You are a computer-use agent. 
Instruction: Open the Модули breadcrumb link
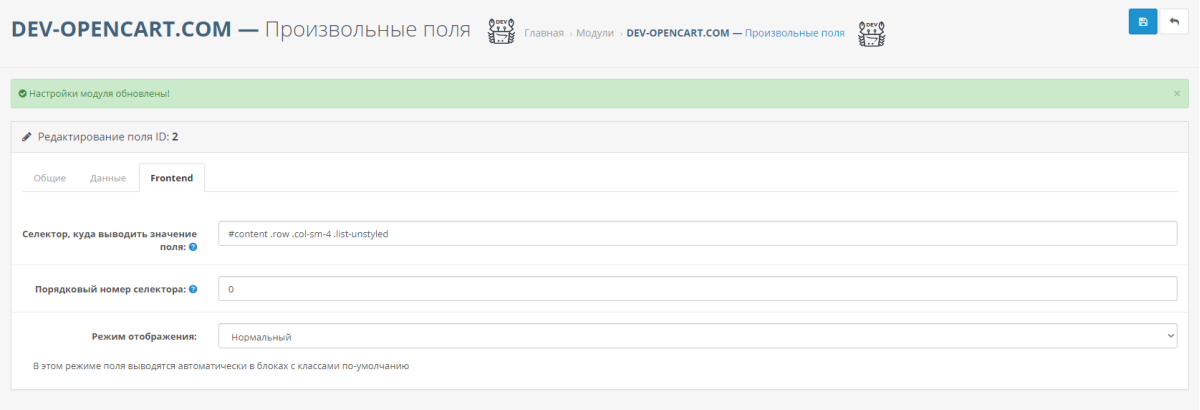[595, 33]
